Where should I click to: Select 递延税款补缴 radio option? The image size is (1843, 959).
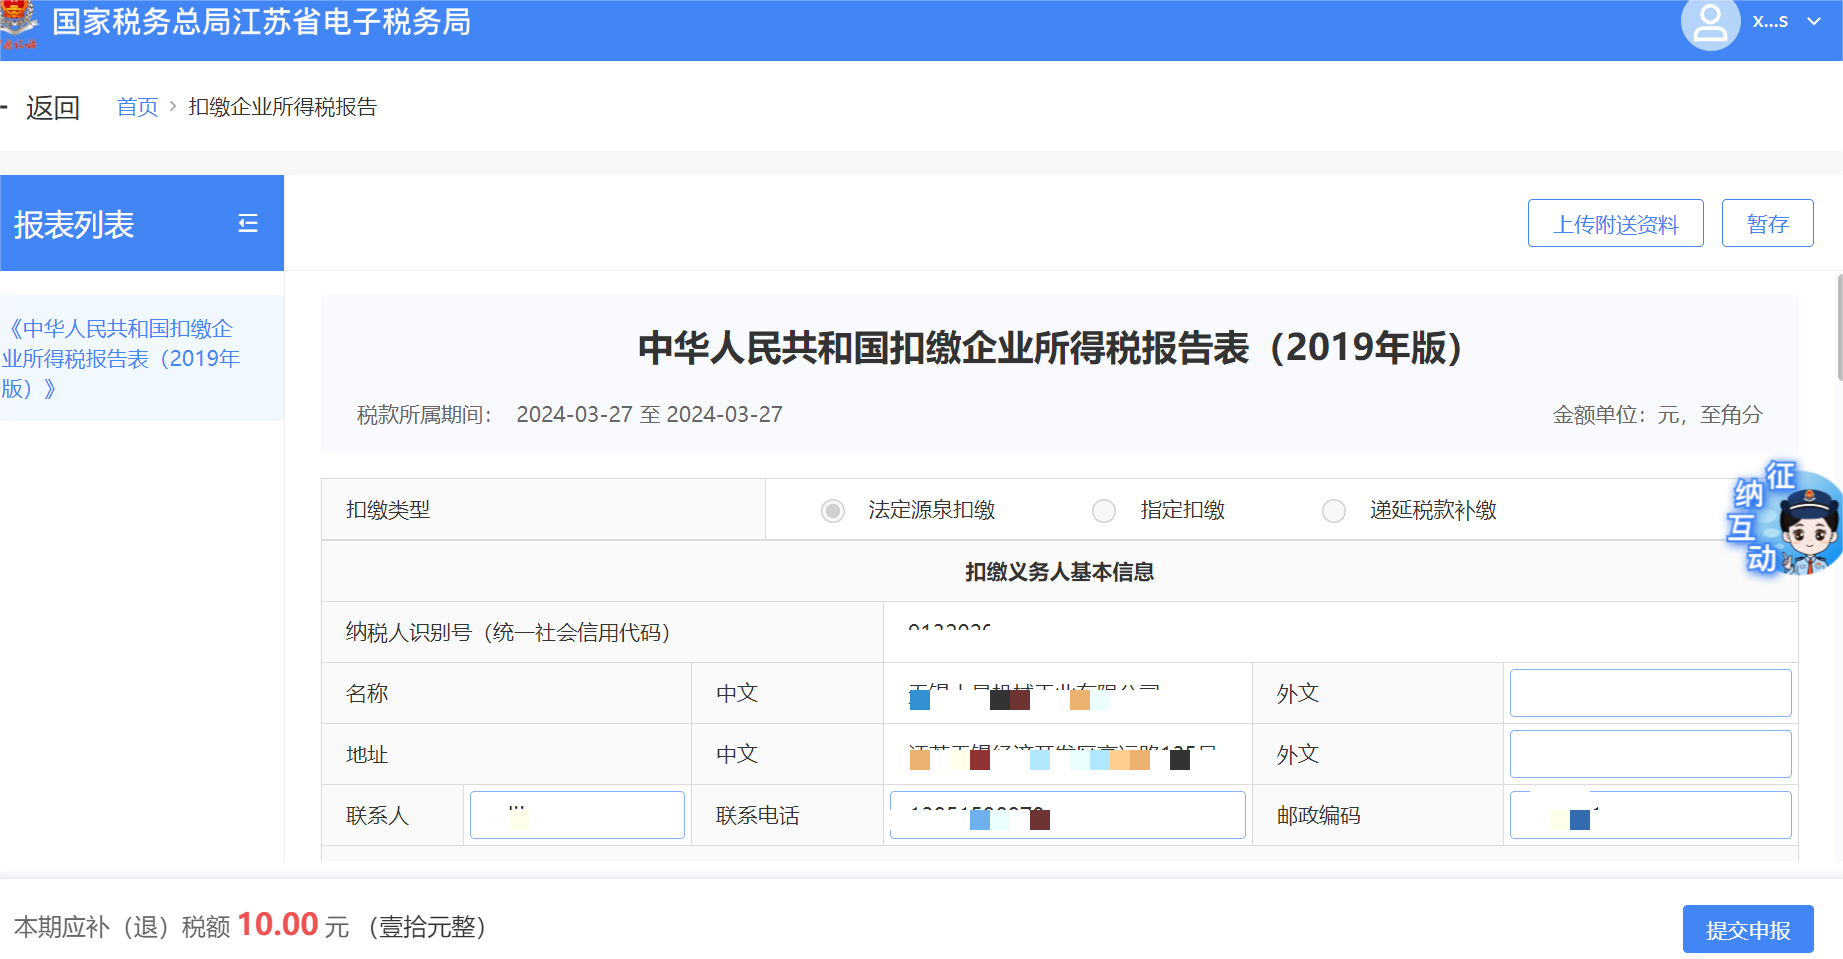coord(1334,511)
